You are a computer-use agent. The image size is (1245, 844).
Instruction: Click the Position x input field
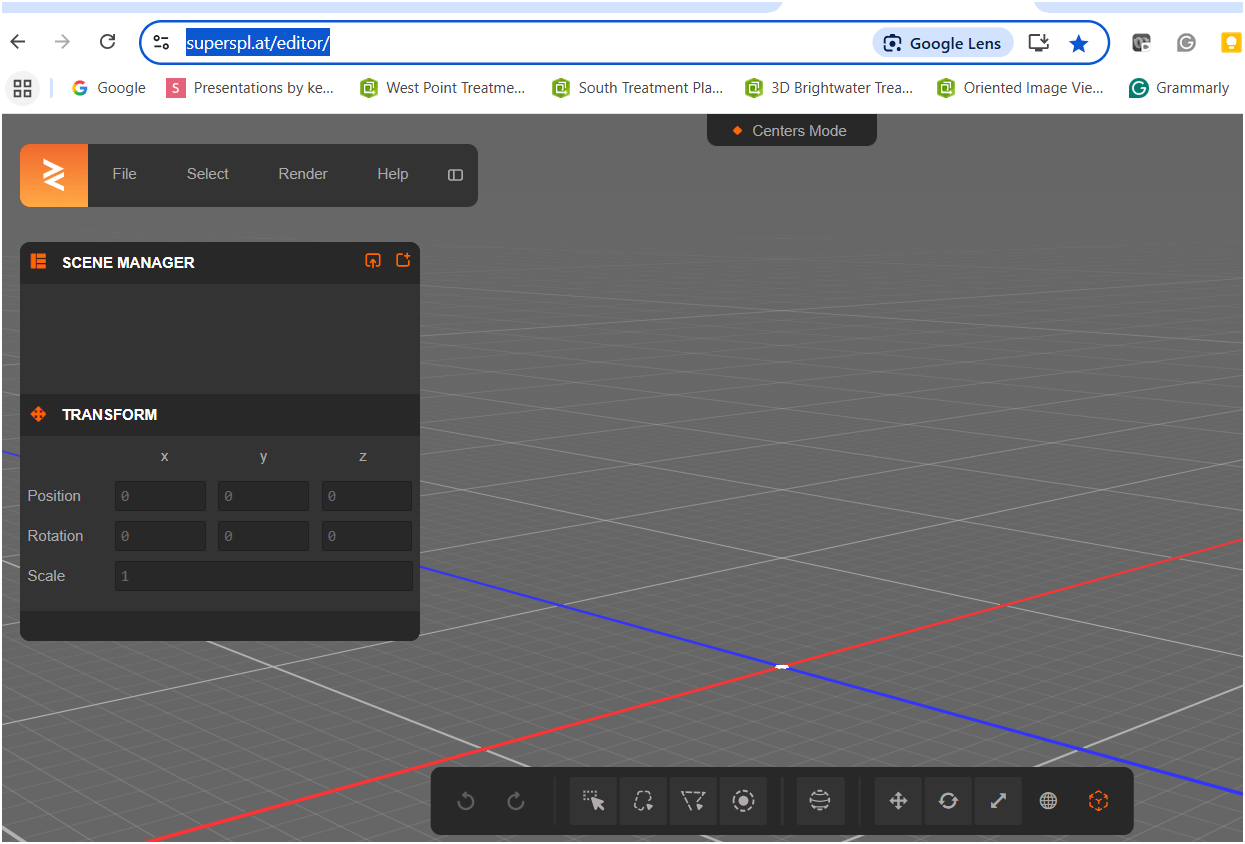(x=160, y=496)
